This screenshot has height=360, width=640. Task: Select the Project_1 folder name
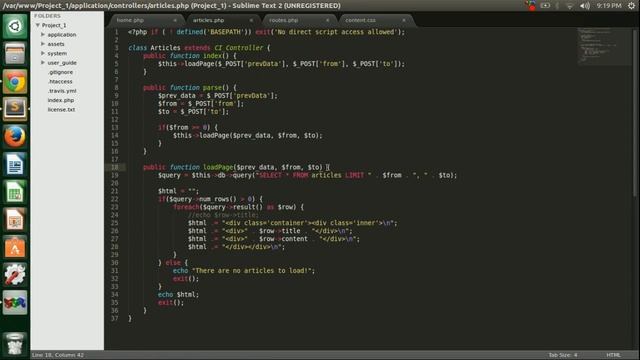[x=54, y=25]
